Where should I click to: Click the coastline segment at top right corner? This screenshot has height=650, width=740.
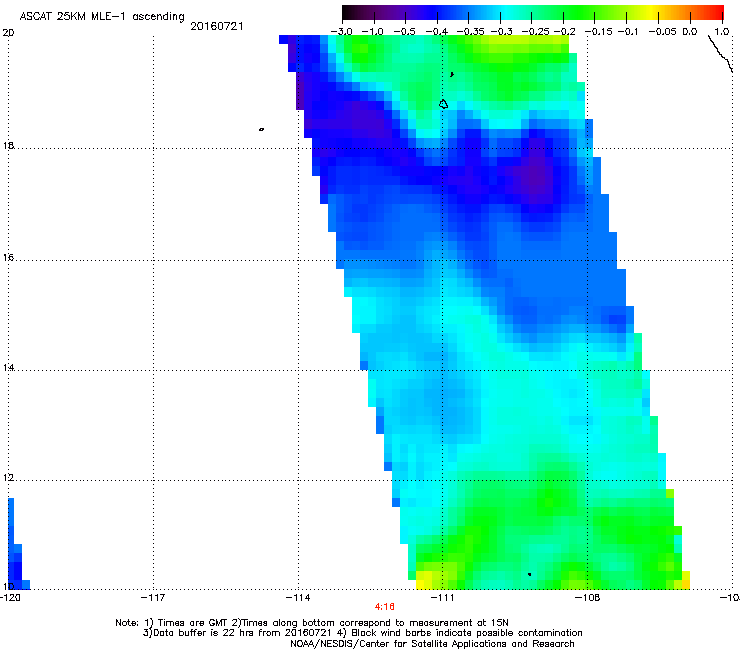(720, 54)
